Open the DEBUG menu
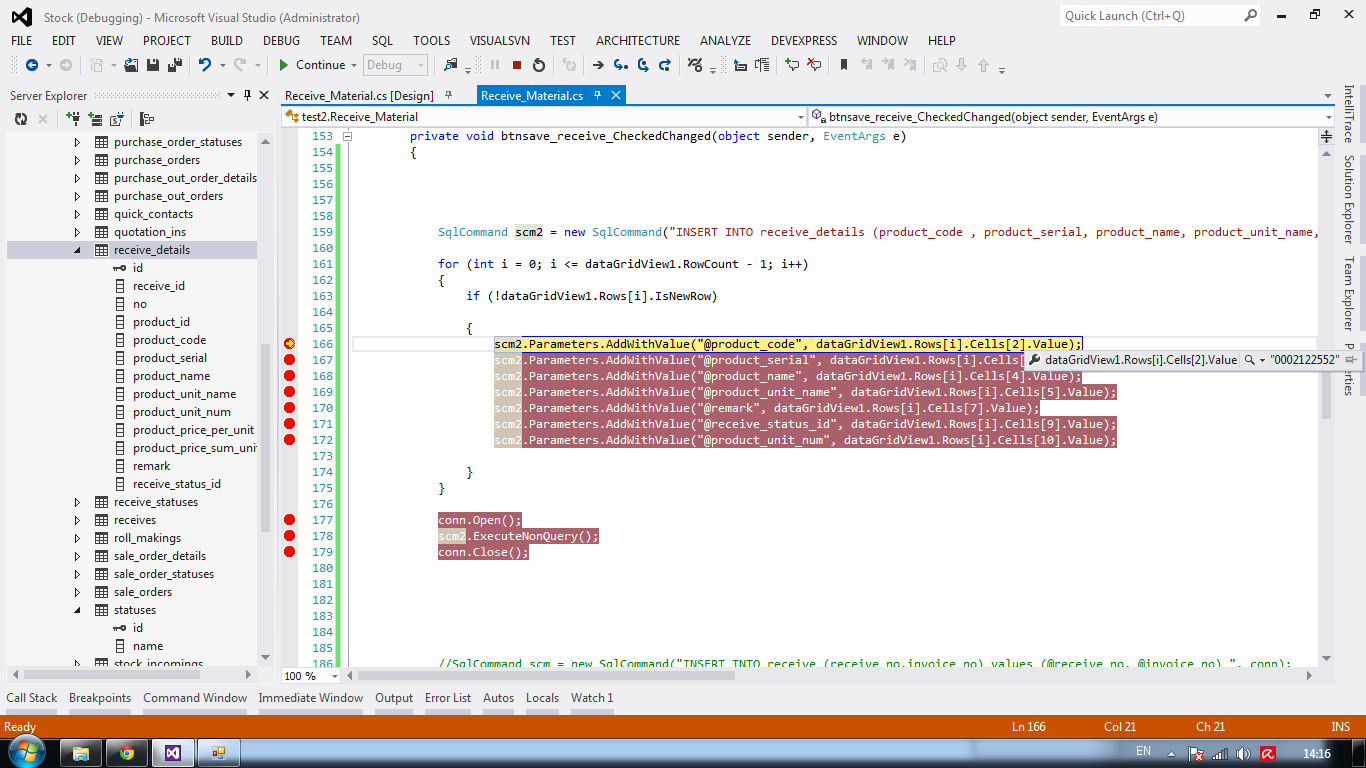This screenshot has width=1366, height=768. coord(281,41)
